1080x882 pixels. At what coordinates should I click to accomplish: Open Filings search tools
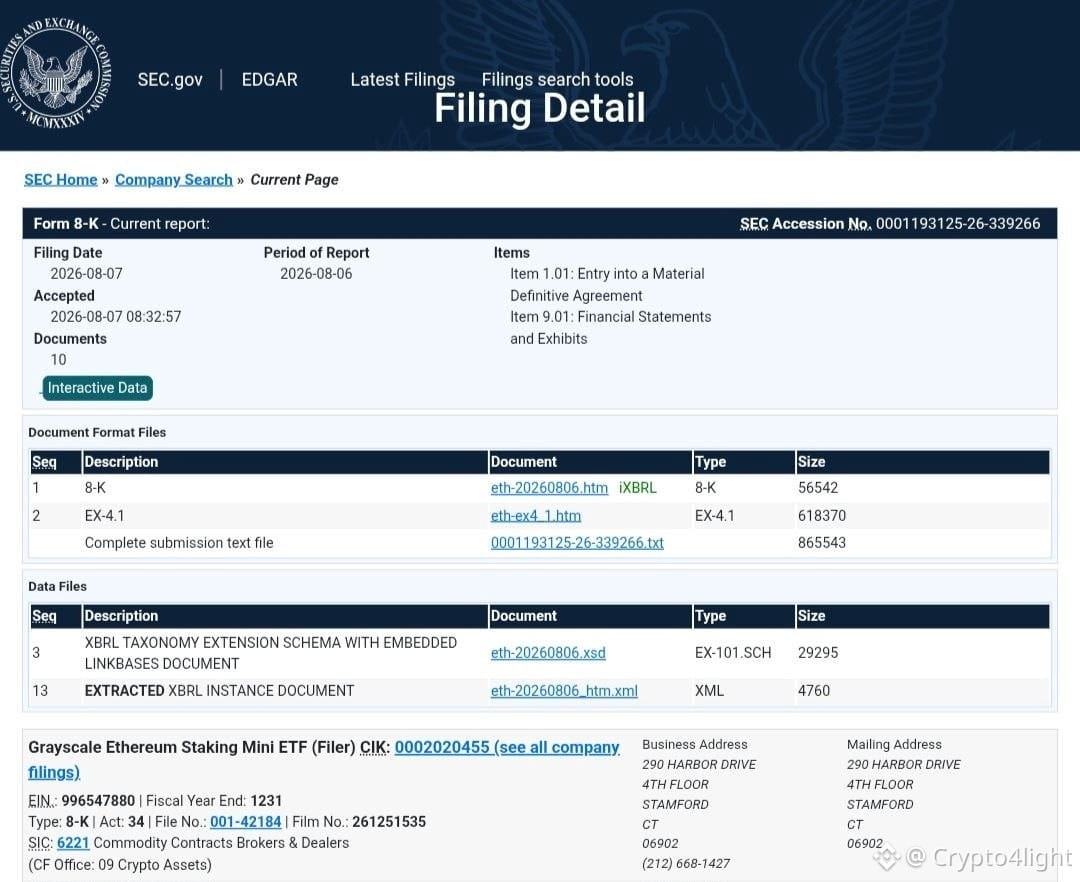click(557, 80)
